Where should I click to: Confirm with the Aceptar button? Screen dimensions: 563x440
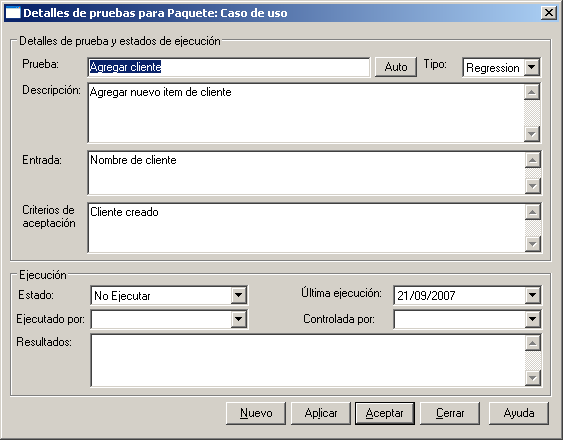tap(385, 413)
